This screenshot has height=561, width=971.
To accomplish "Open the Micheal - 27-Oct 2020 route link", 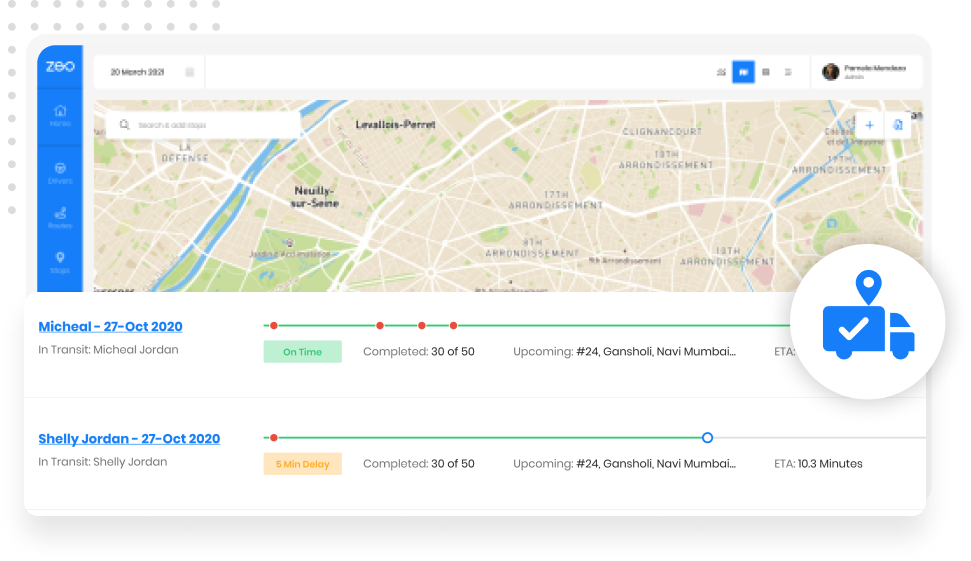I will 110,326.
